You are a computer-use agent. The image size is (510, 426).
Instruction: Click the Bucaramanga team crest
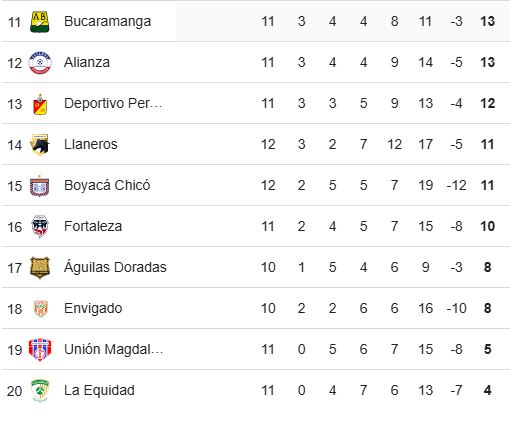[x=40, y=22]
